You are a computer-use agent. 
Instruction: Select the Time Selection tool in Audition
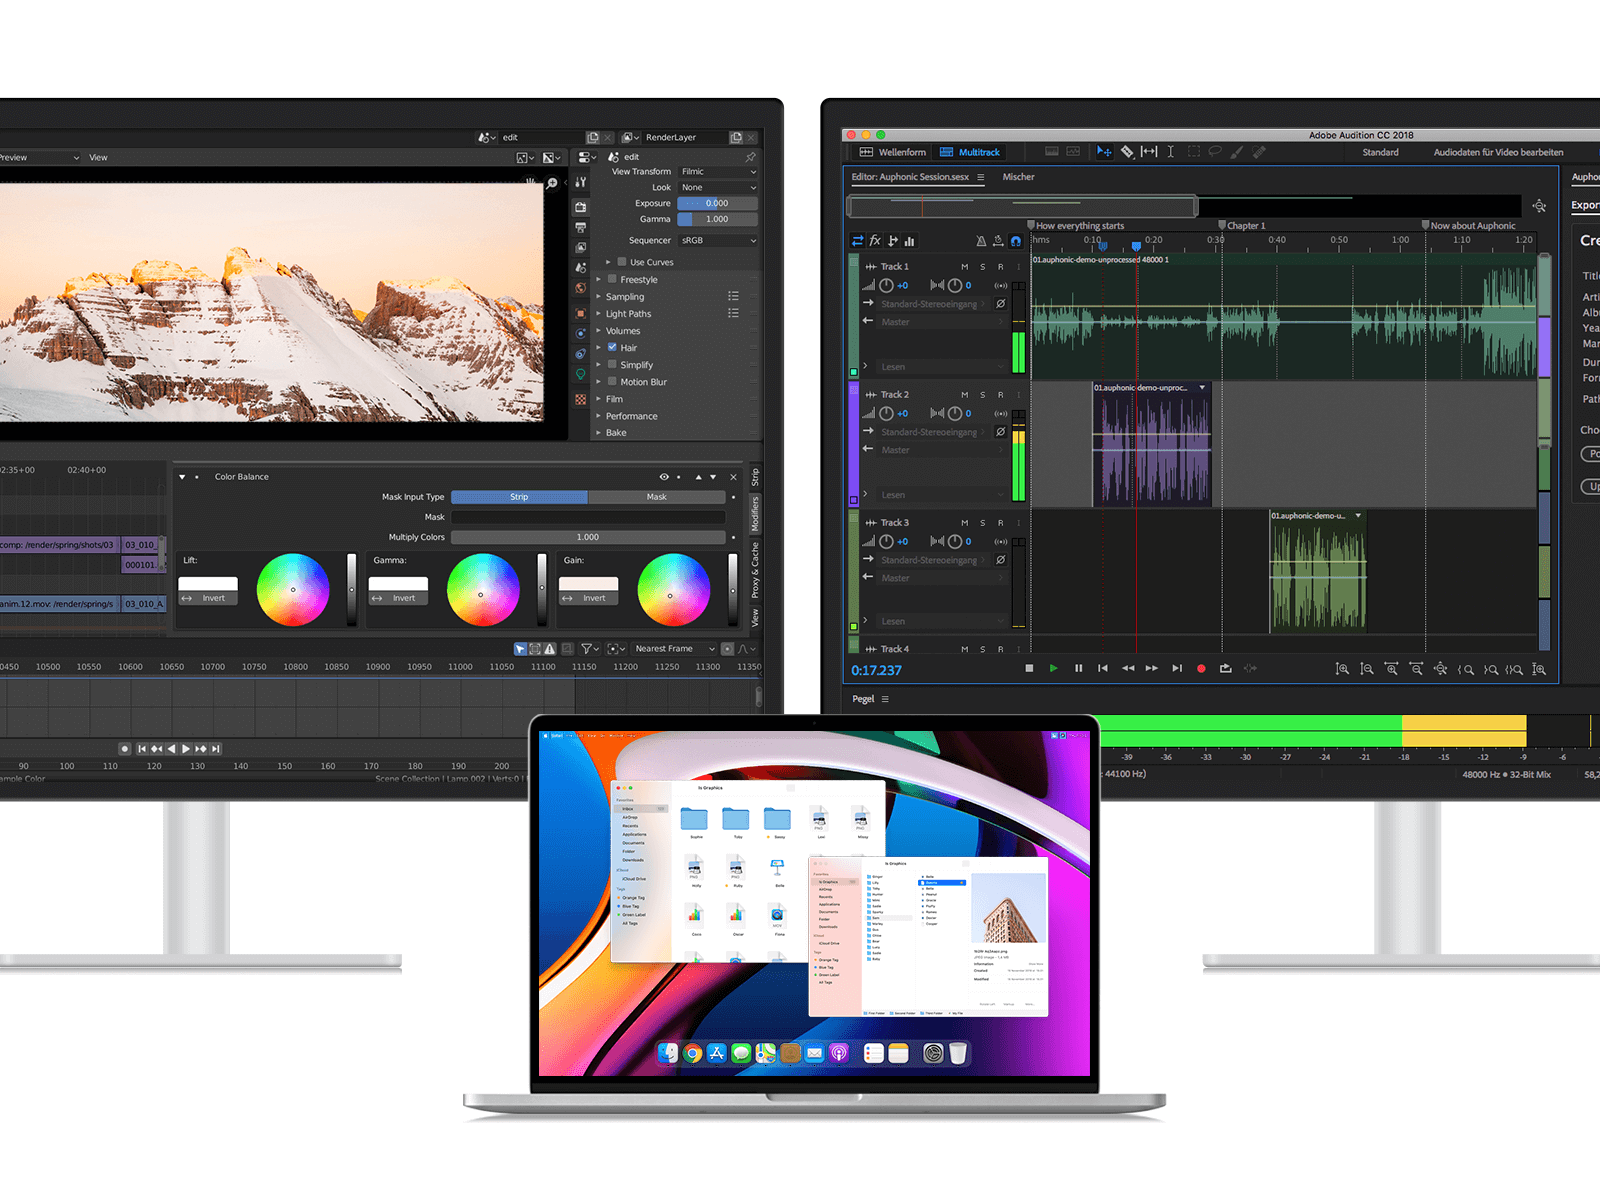1170,152
